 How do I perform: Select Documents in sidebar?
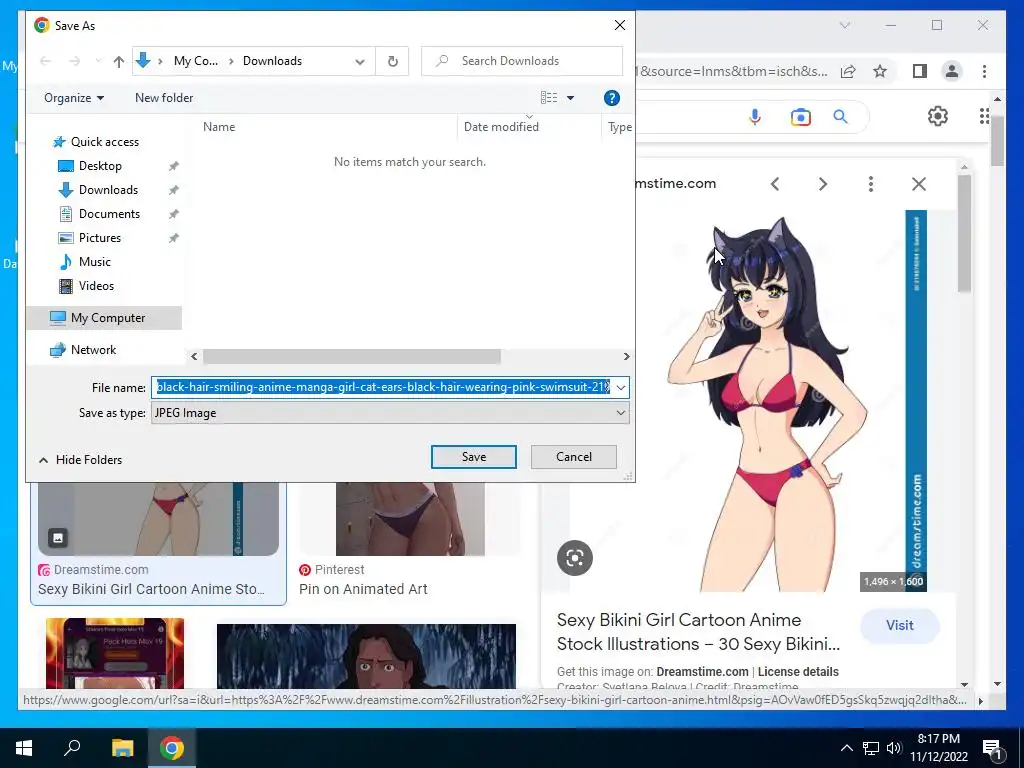click(x=109, y=214)
